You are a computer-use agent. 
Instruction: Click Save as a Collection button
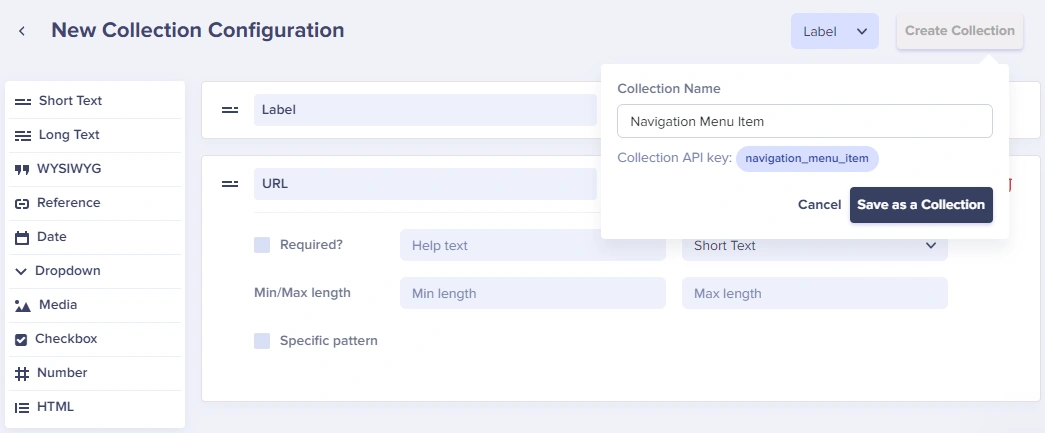click(x=921, y=205)
